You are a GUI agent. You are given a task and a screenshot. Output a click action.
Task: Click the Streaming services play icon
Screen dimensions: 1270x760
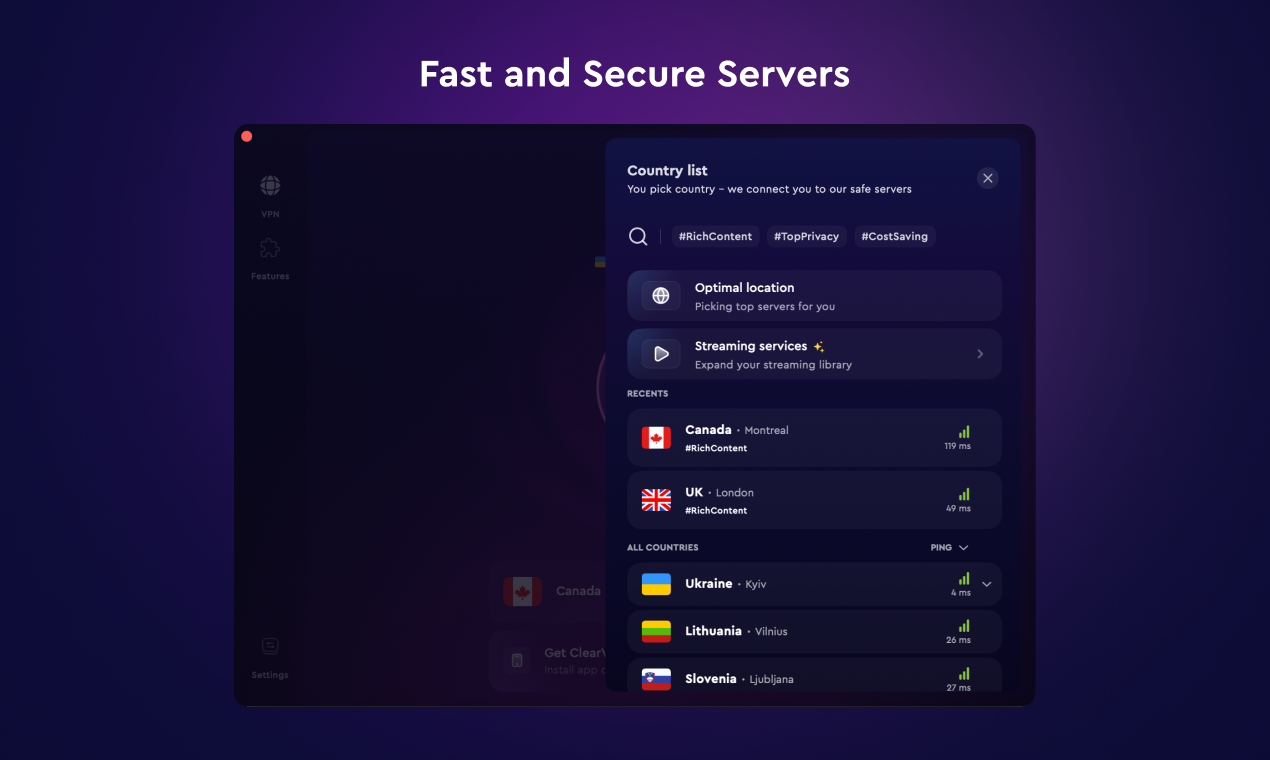pyautogui.click(x=661, y=354)
